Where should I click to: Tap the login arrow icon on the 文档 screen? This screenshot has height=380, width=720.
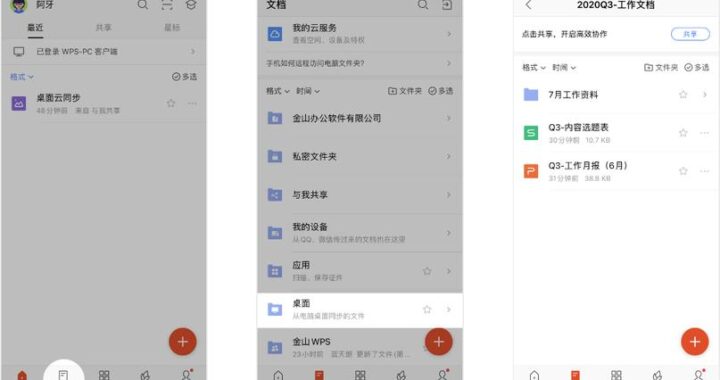(x=447, y=5)
